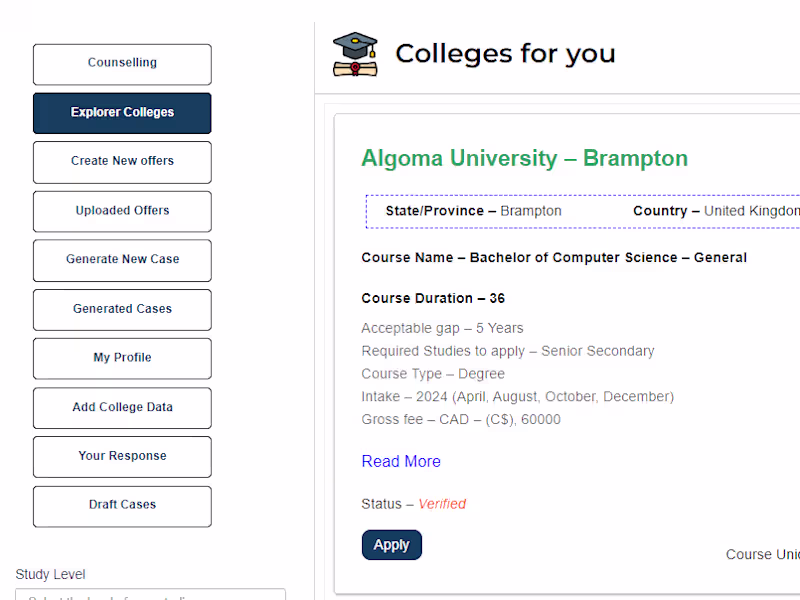Click the graduation cap icon
The height and width of the screenshot is (600, 800).
(x=355, y=54)
